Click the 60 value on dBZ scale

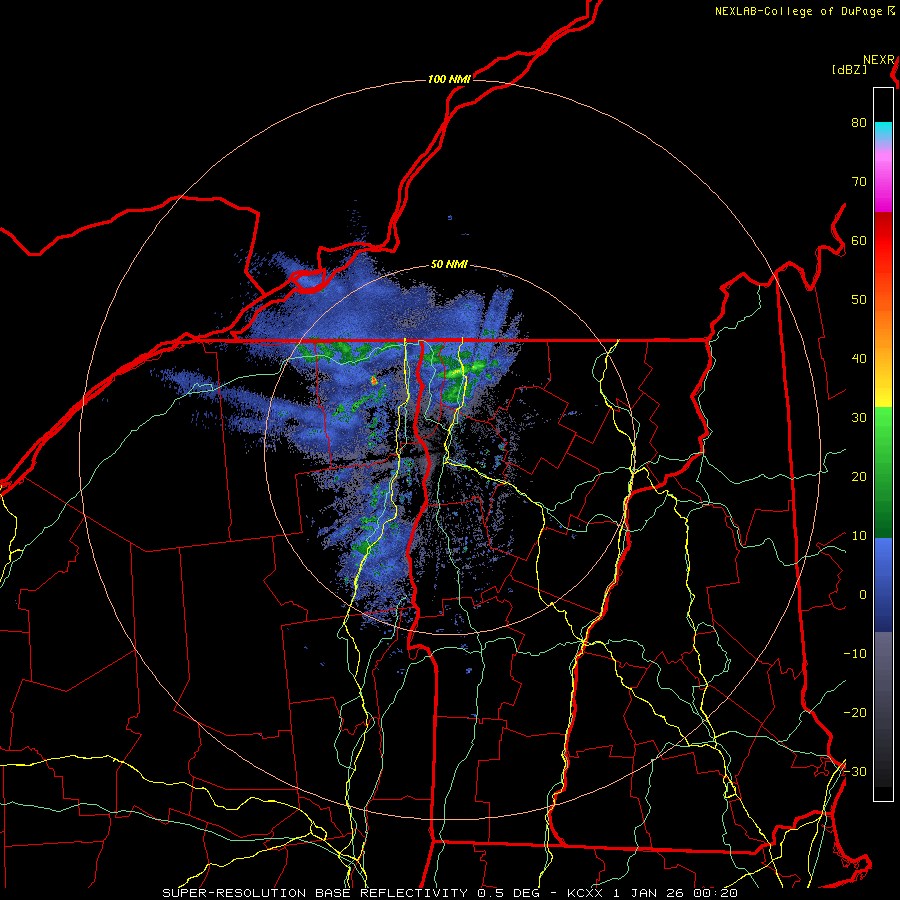click(859, 241)
